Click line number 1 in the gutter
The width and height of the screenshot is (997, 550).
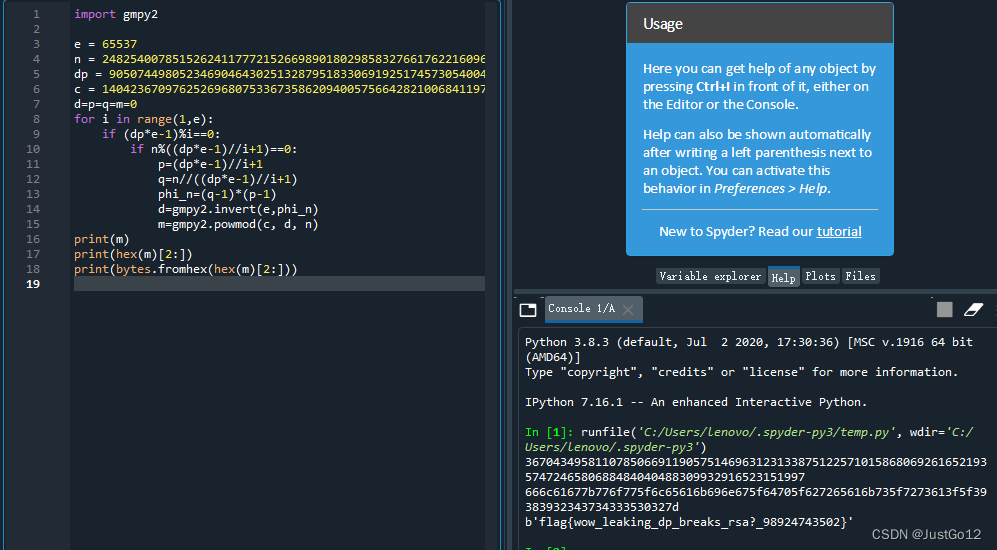coord(36,14)
